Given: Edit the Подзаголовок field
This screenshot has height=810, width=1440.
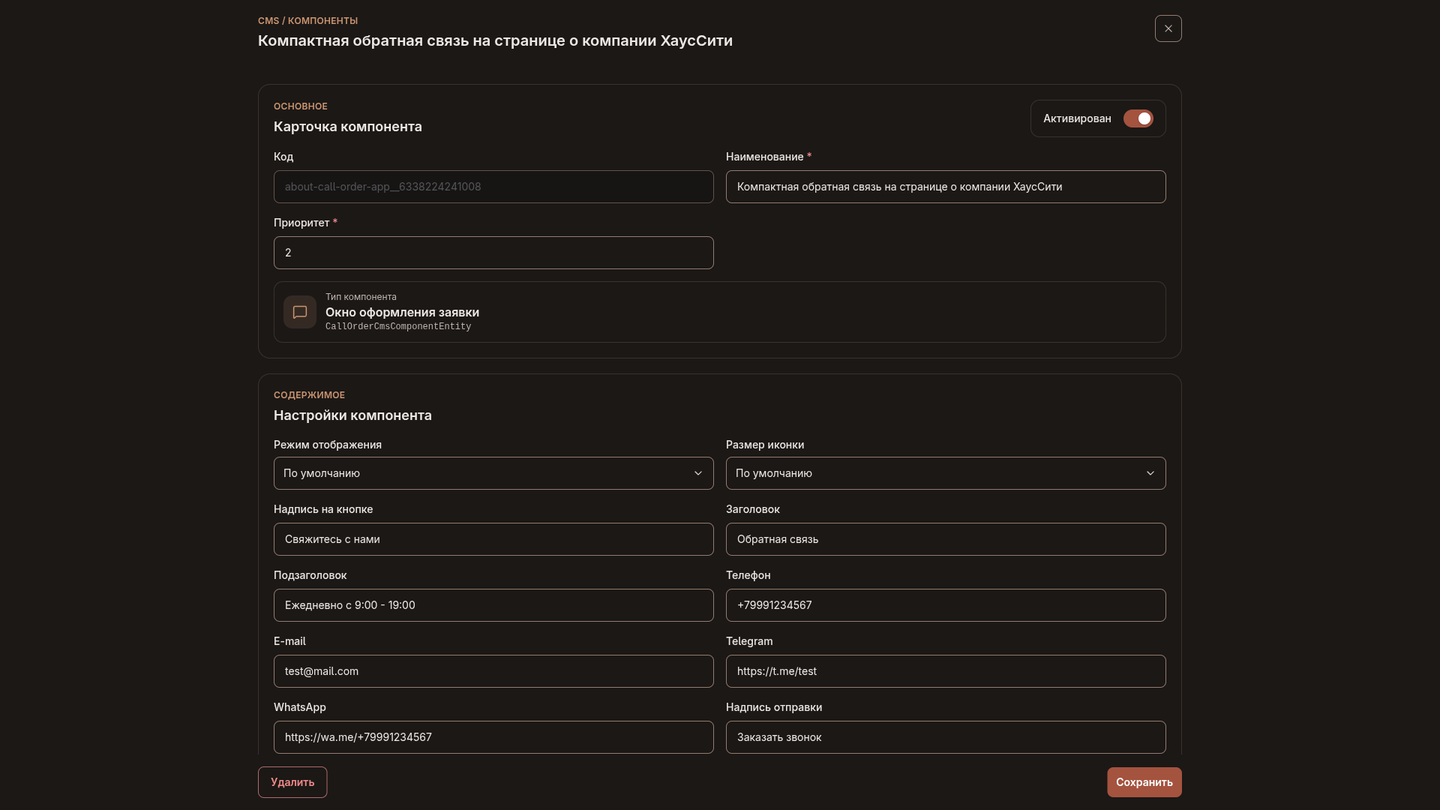Looking at the screenshot, I should coord(494,605).
